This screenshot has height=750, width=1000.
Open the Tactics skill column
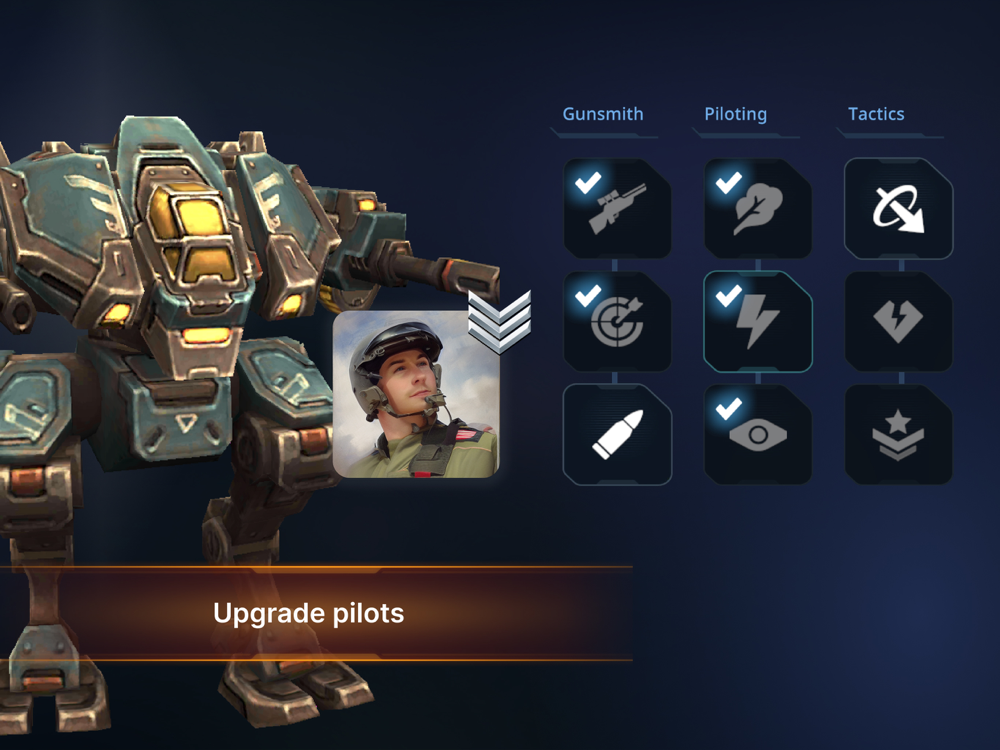pyautogui.click(x=876, y=114)
